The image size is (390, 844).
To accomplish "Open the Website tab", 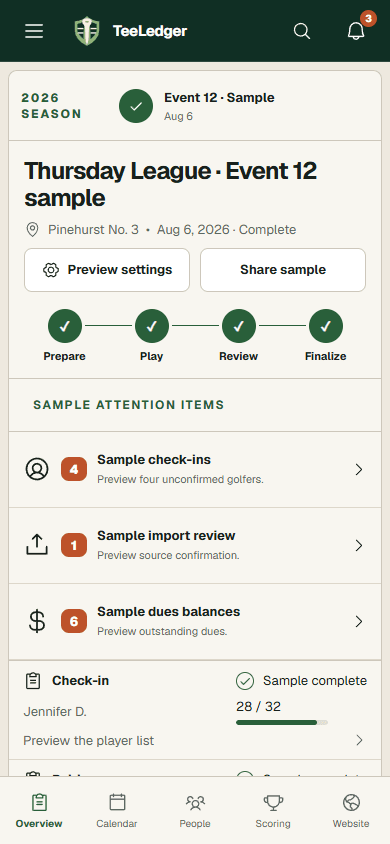I will click(351, 810).
